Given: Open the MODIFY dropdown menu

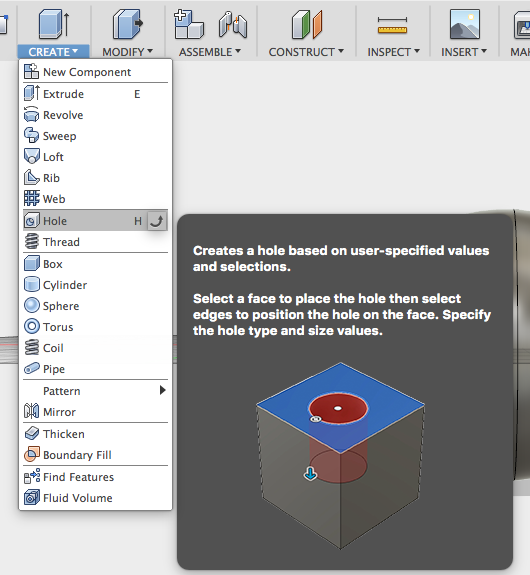Looking at the screenshot, I should [x=127, y=52].
